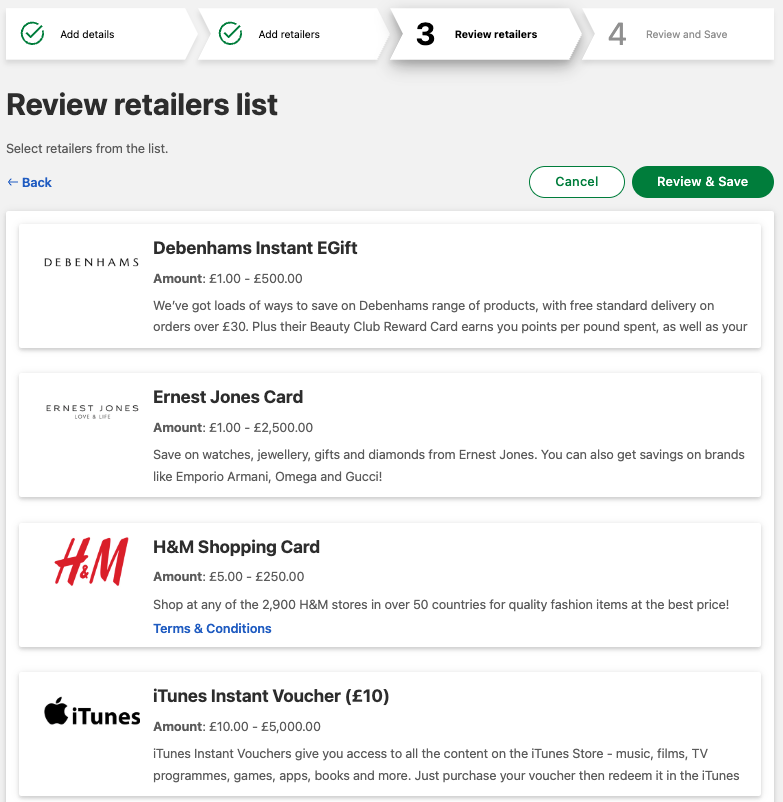Select the H&M Shopping Card title
This screenshot has height=802, width=783.
[236, 547]
